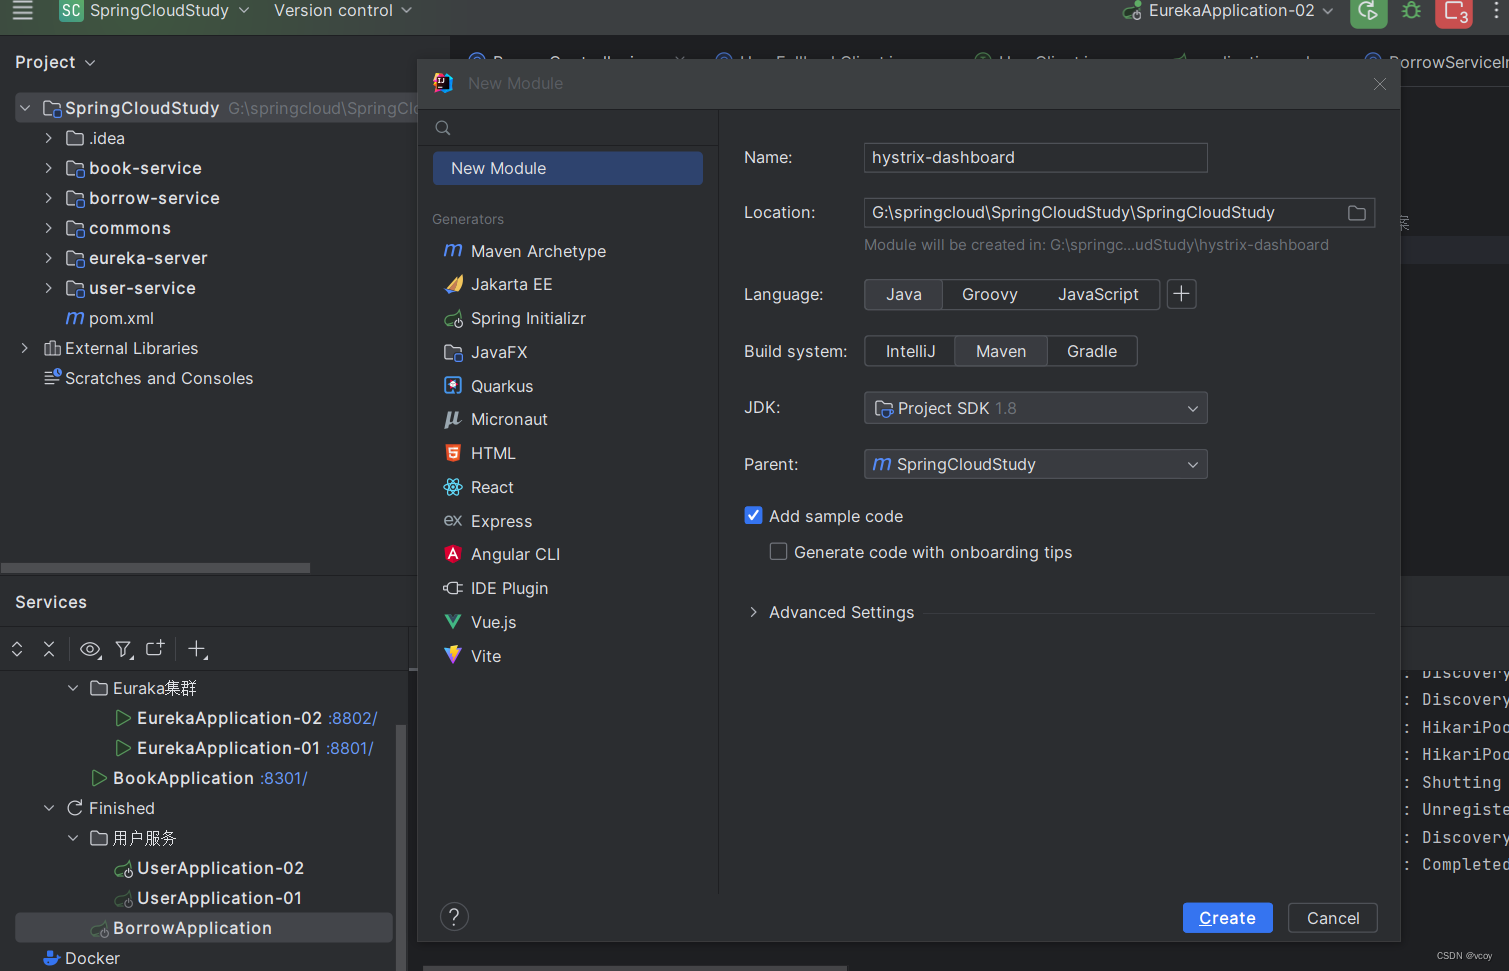Open the :8301/ link for BookApplication

tap(284, 778)
